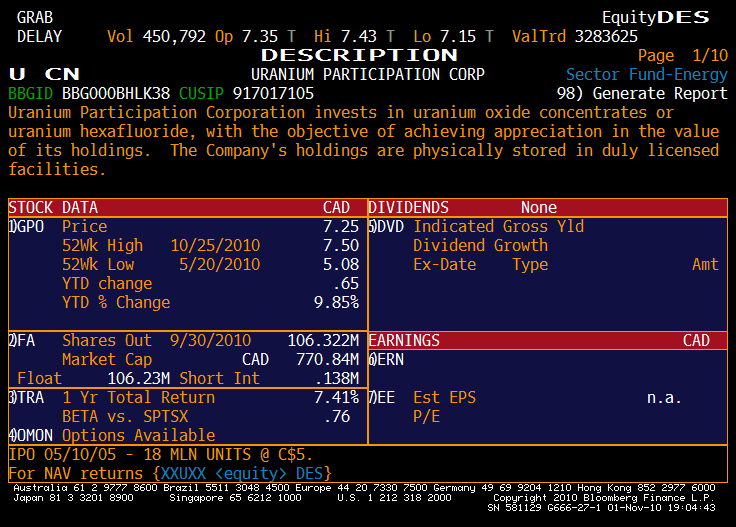The image size is (736, 527).
Task: Click the Hi value 7.43
Action: point(359,36)
